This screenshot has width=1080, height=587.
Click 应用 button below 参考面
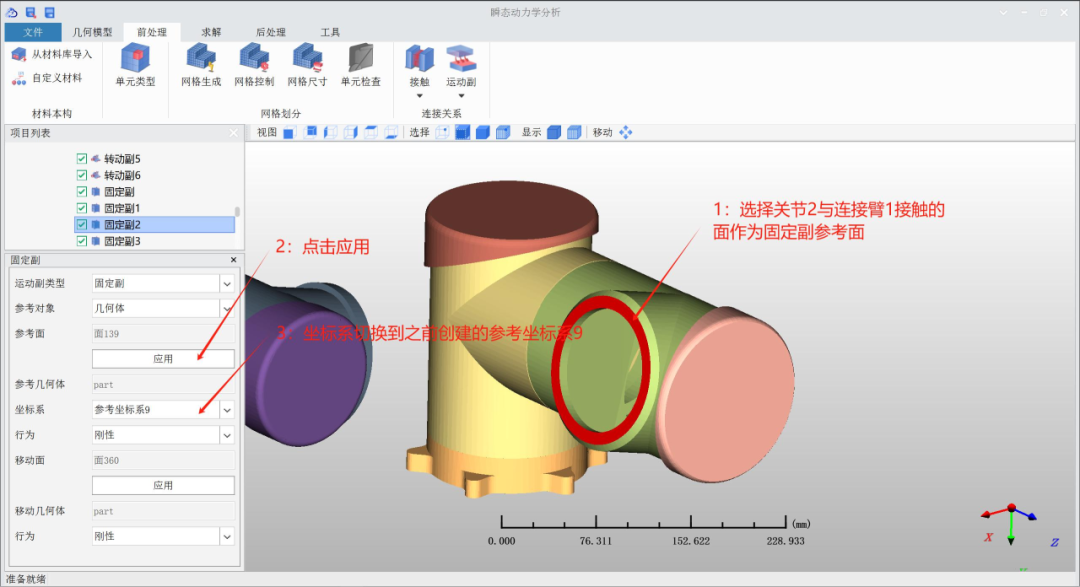point(163,359)
